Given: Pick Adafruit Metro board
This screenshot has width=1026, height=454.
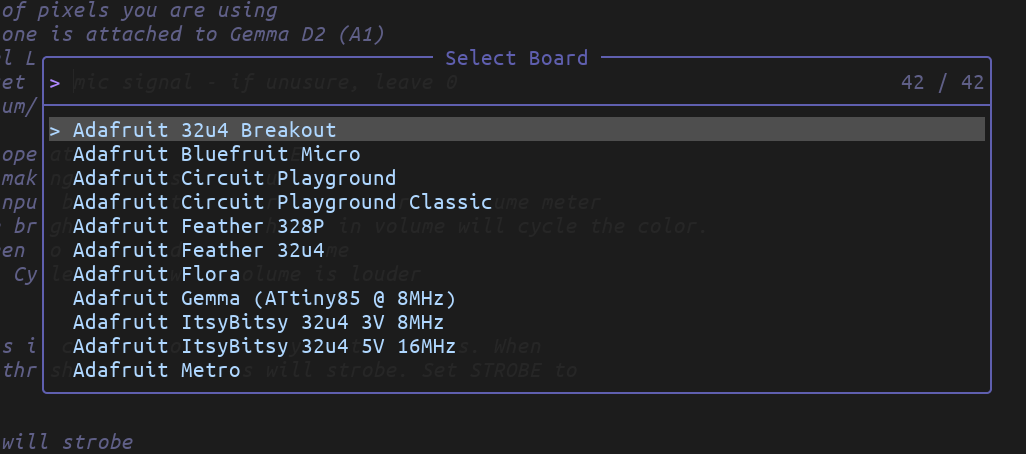Looking at the screenshot, I should 517,370.
